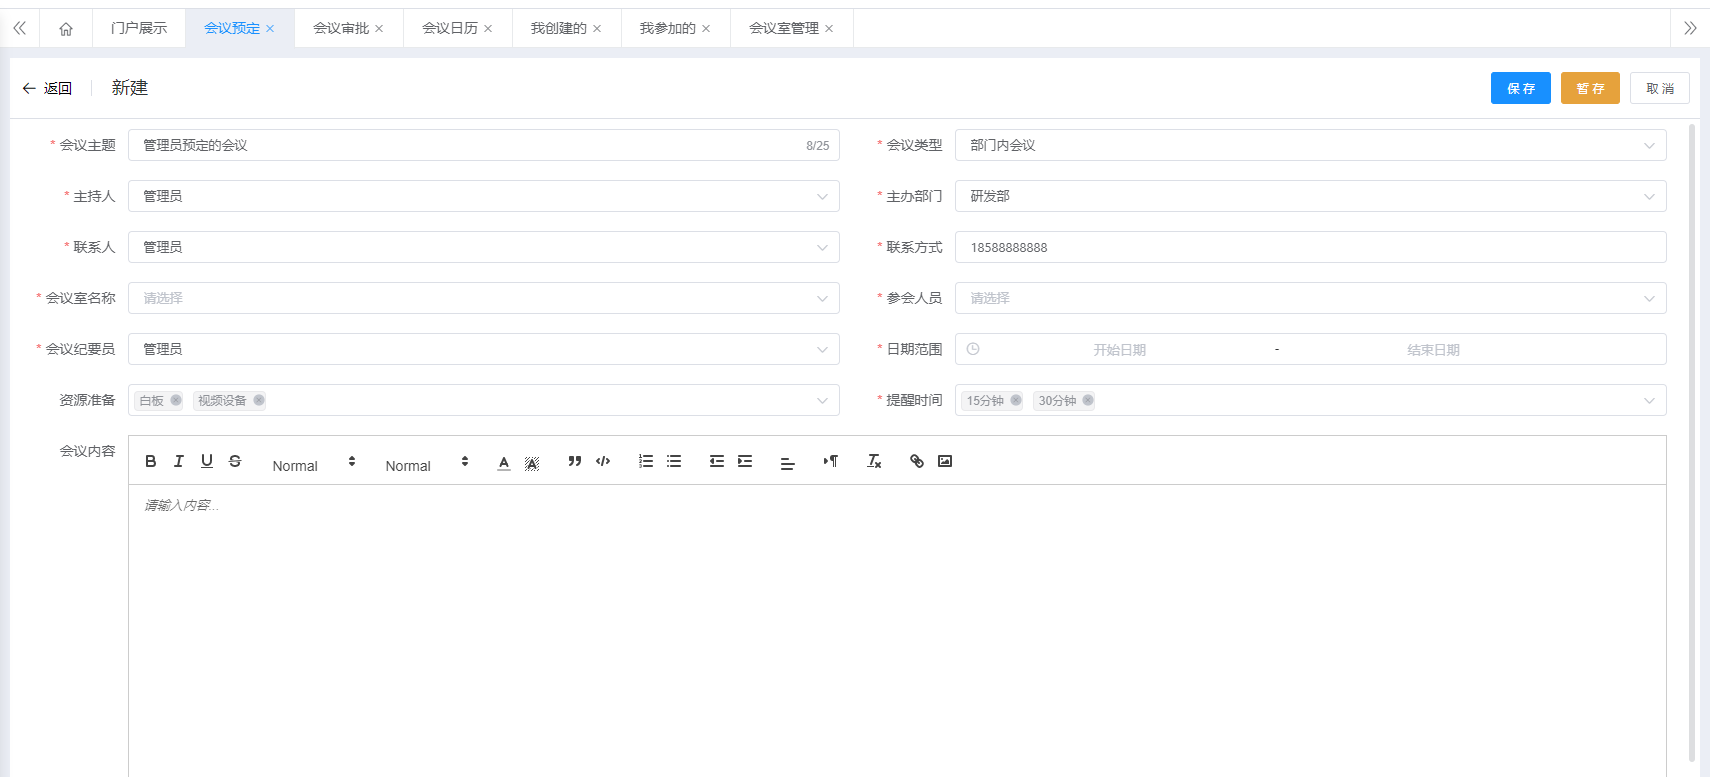
Task: Click the blue 保存 button
Action: pyautogui.click(x=1520, y=88)
